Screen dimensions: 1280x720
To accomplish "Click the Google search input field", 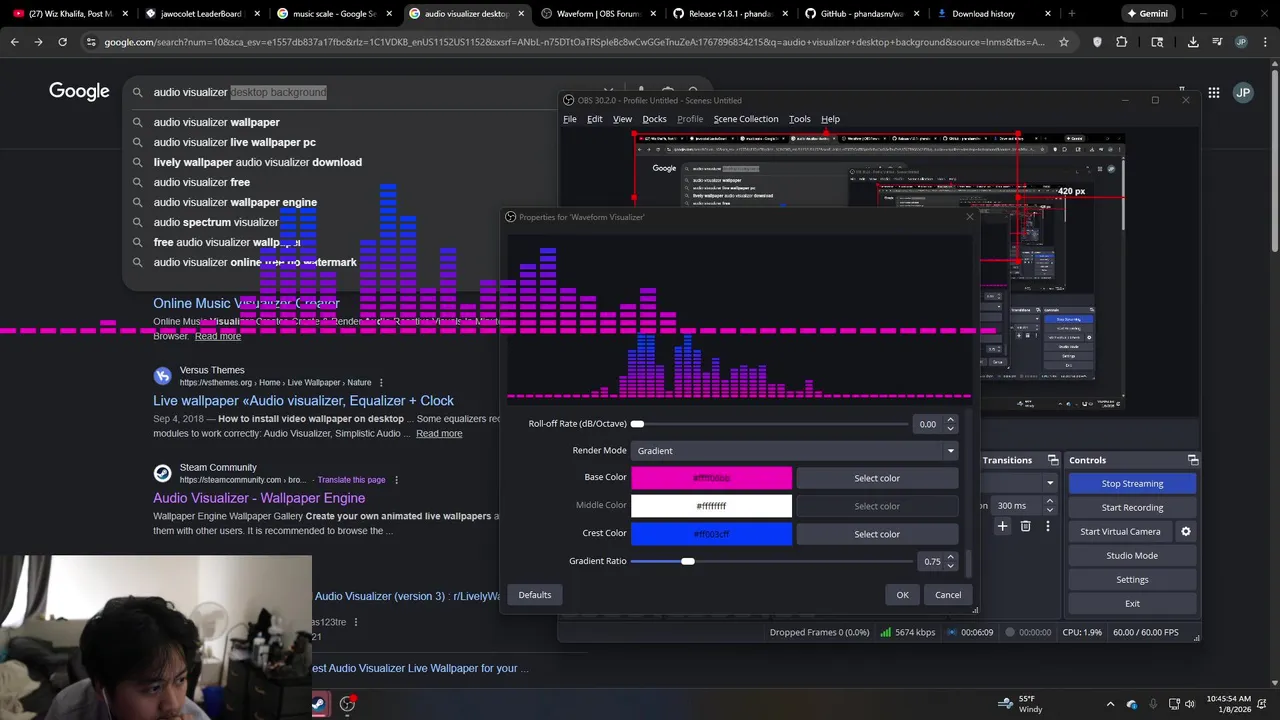I will (370, 92).
